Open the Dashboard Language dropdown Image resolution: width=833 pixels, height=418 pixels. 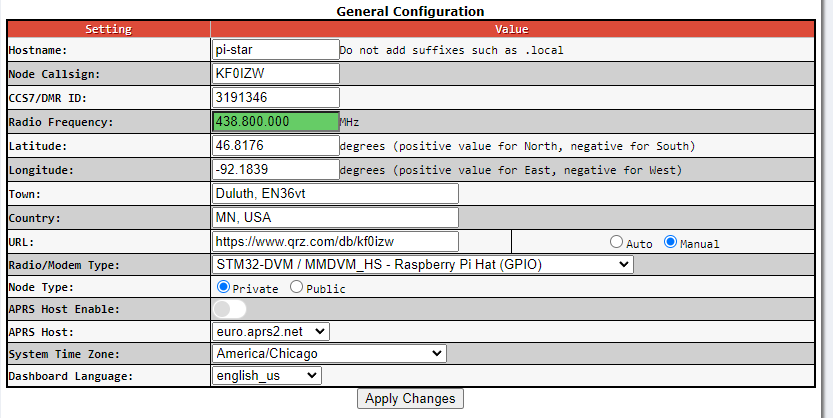(267, 375)
